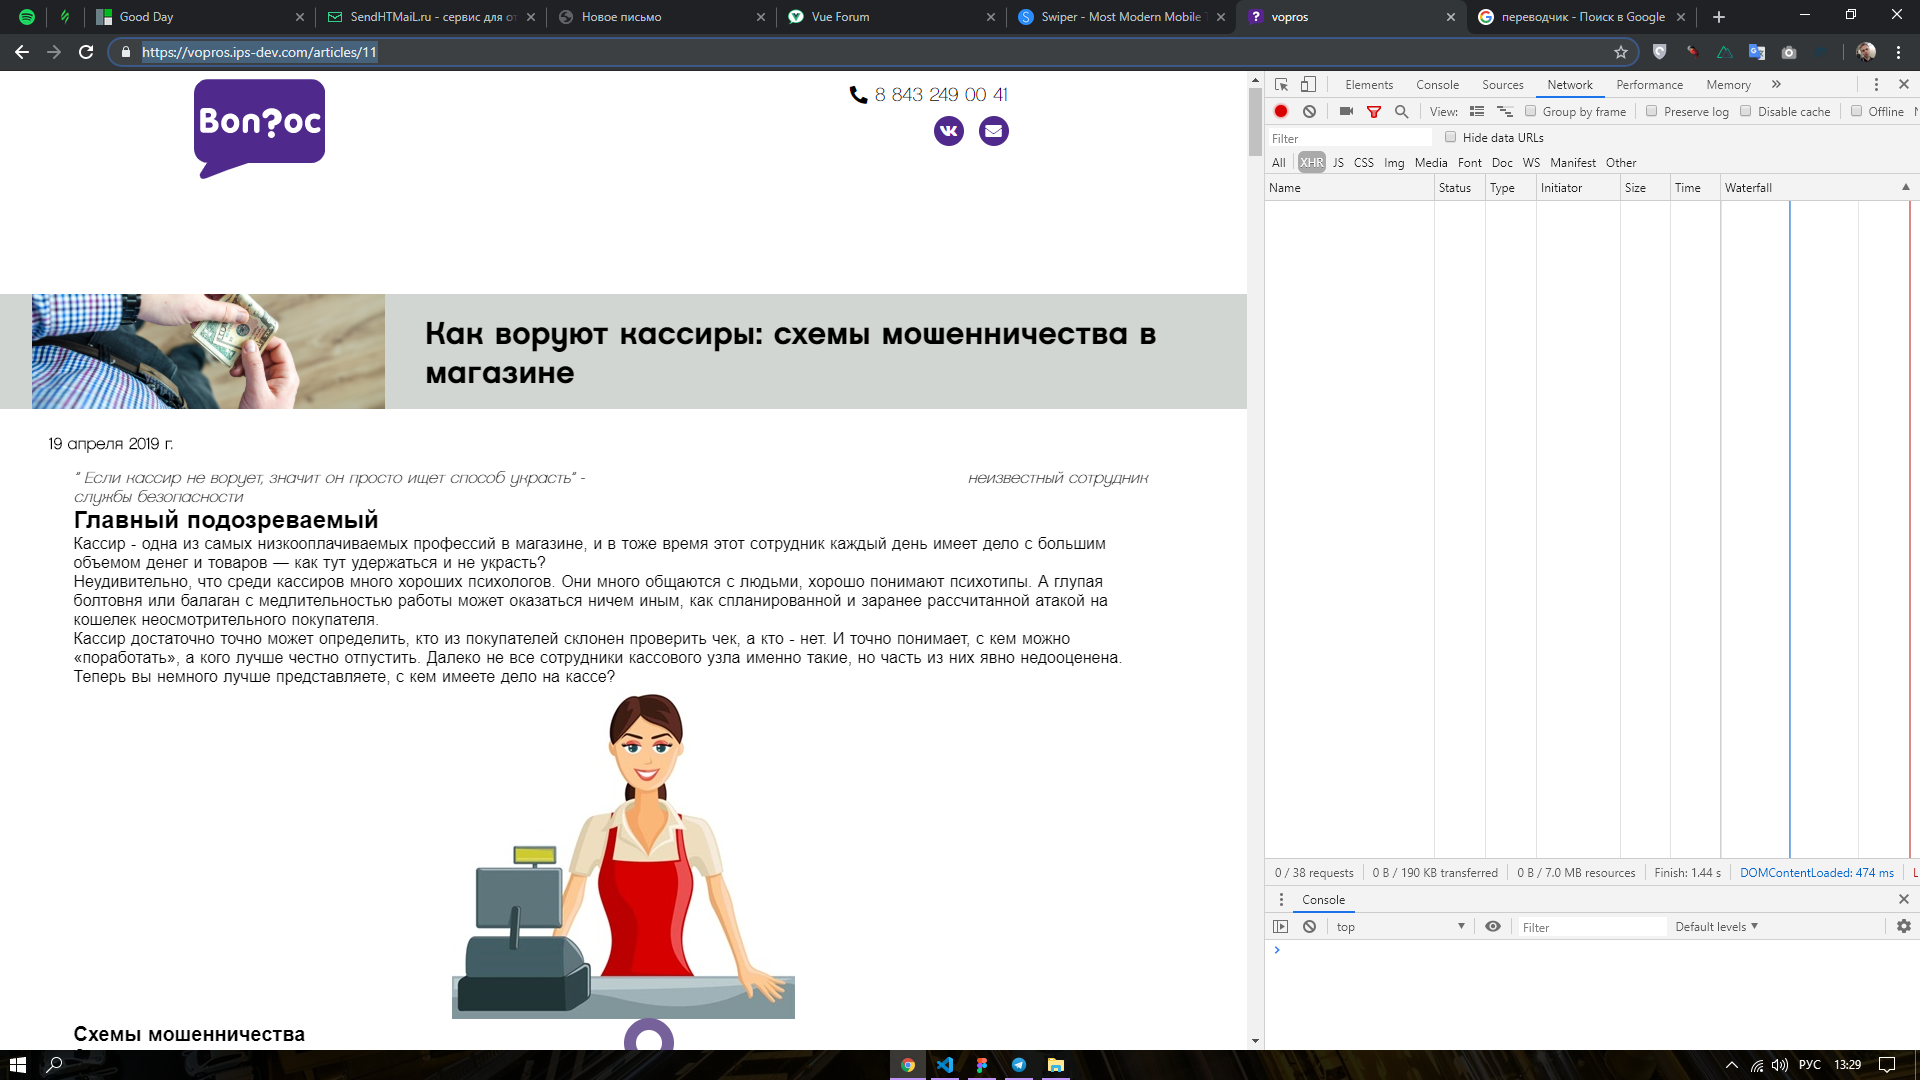Open DevTools customize three-dot menu
This screenshot has height=1080, width=1920.
[1876, 85]
